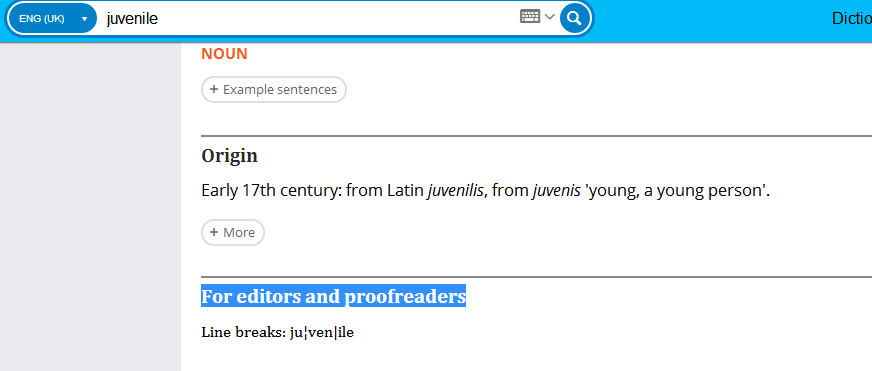Screen dimensions: 872x371
Task: Show more origin details with More button
Action: tap(232, 233)
